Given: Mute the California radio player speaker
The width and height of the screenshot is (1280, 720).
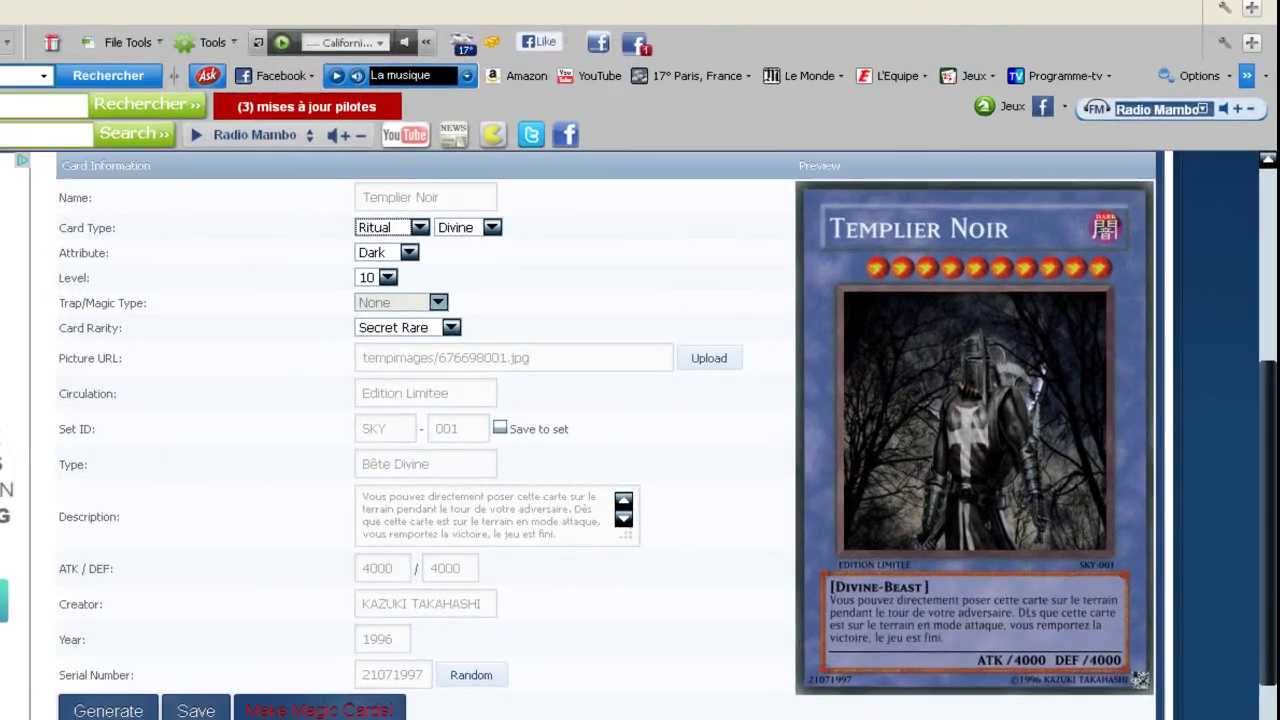Looking at the screenshot, I should tap(404, 42).
